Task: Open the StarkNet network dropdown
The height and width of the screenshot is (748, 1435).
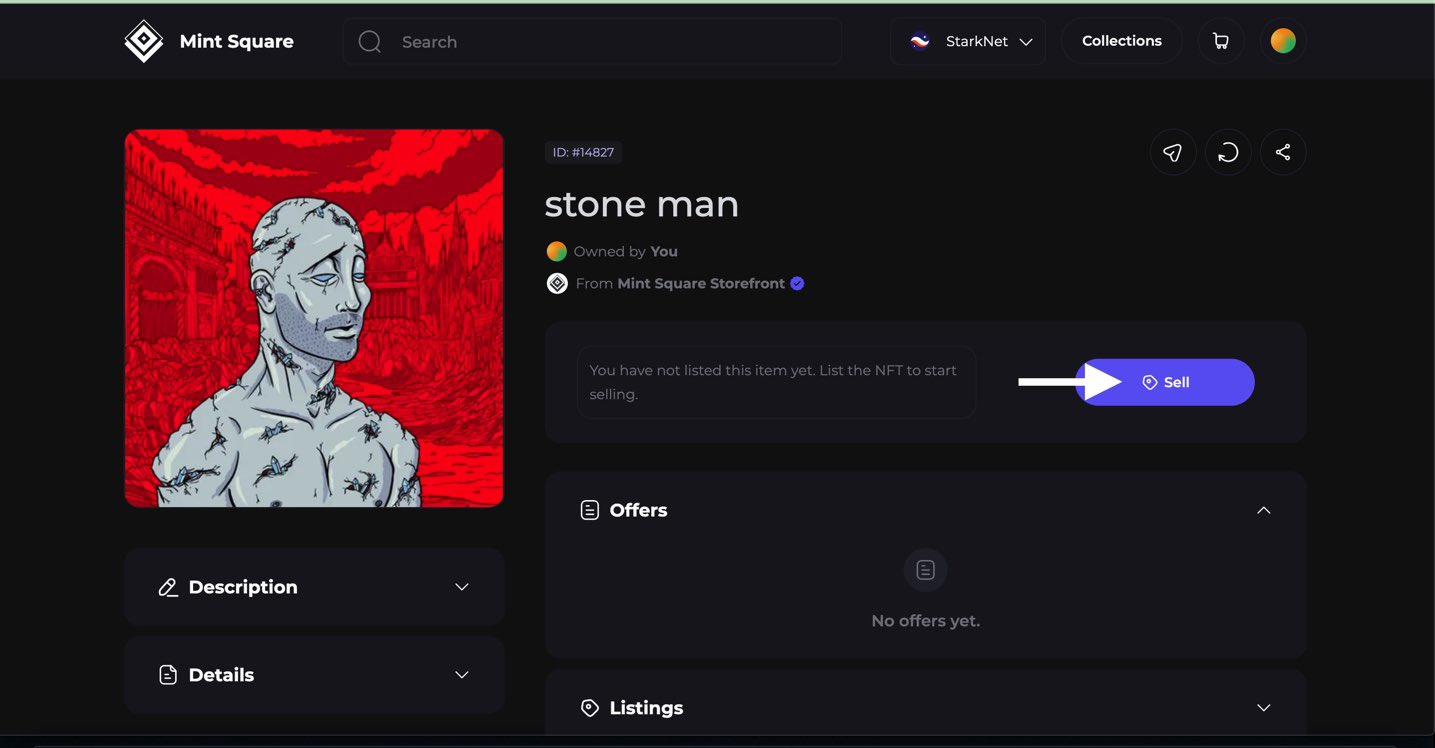Action: tap(968, 42)
